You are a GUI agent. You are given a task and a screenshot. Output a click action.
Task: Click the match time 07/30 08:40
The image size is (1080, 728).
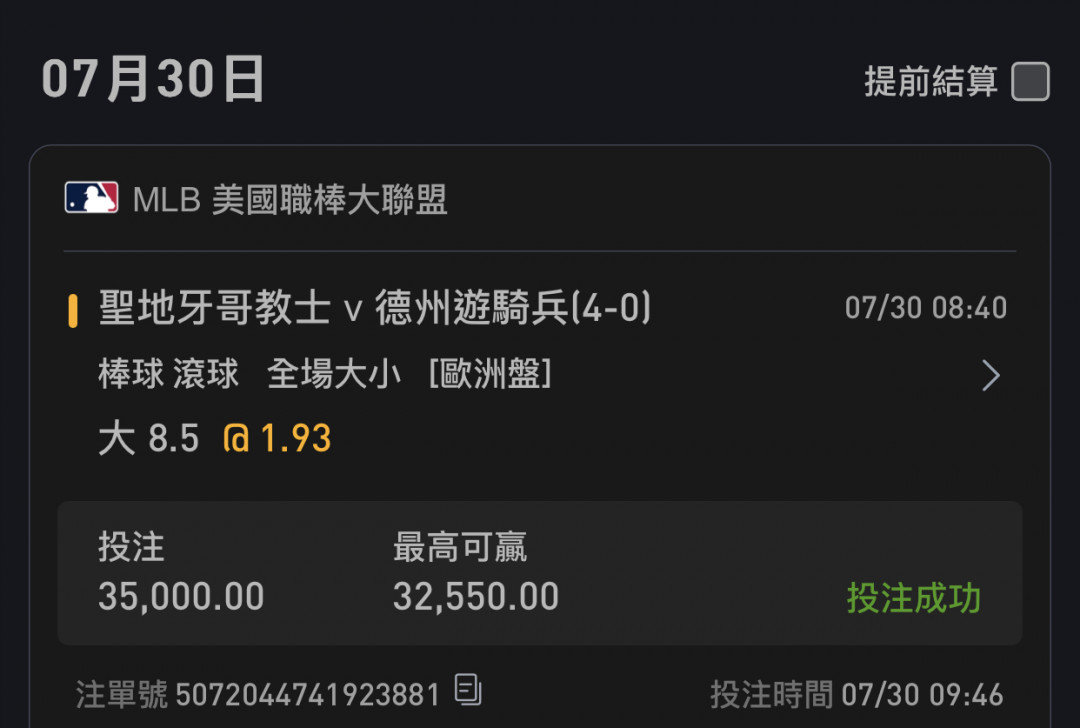coord(926,307)
